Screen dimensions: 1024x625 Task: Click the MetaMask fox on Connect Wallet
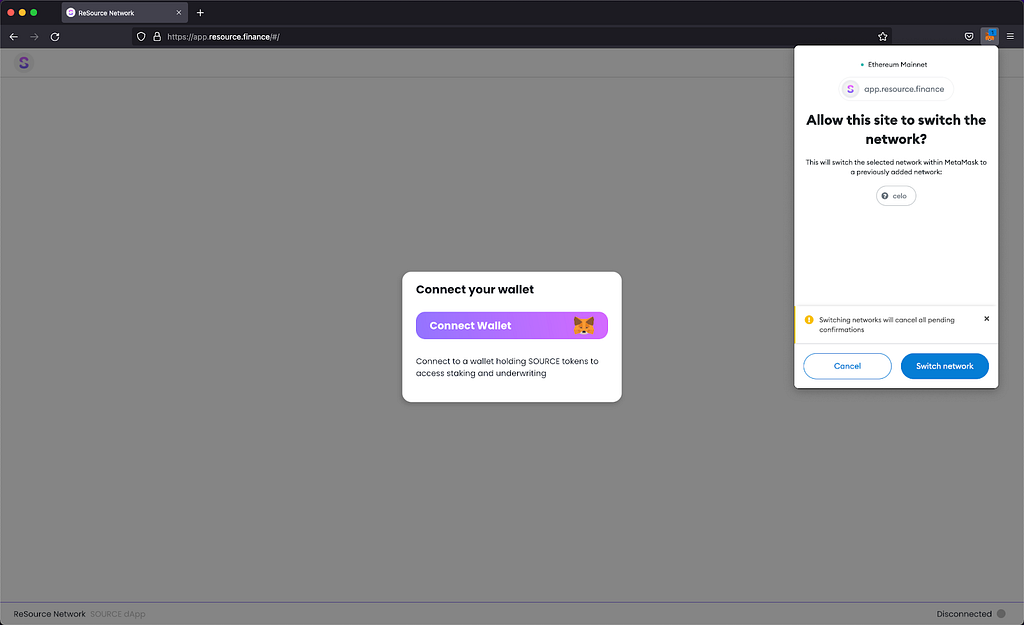coord(584,325)
